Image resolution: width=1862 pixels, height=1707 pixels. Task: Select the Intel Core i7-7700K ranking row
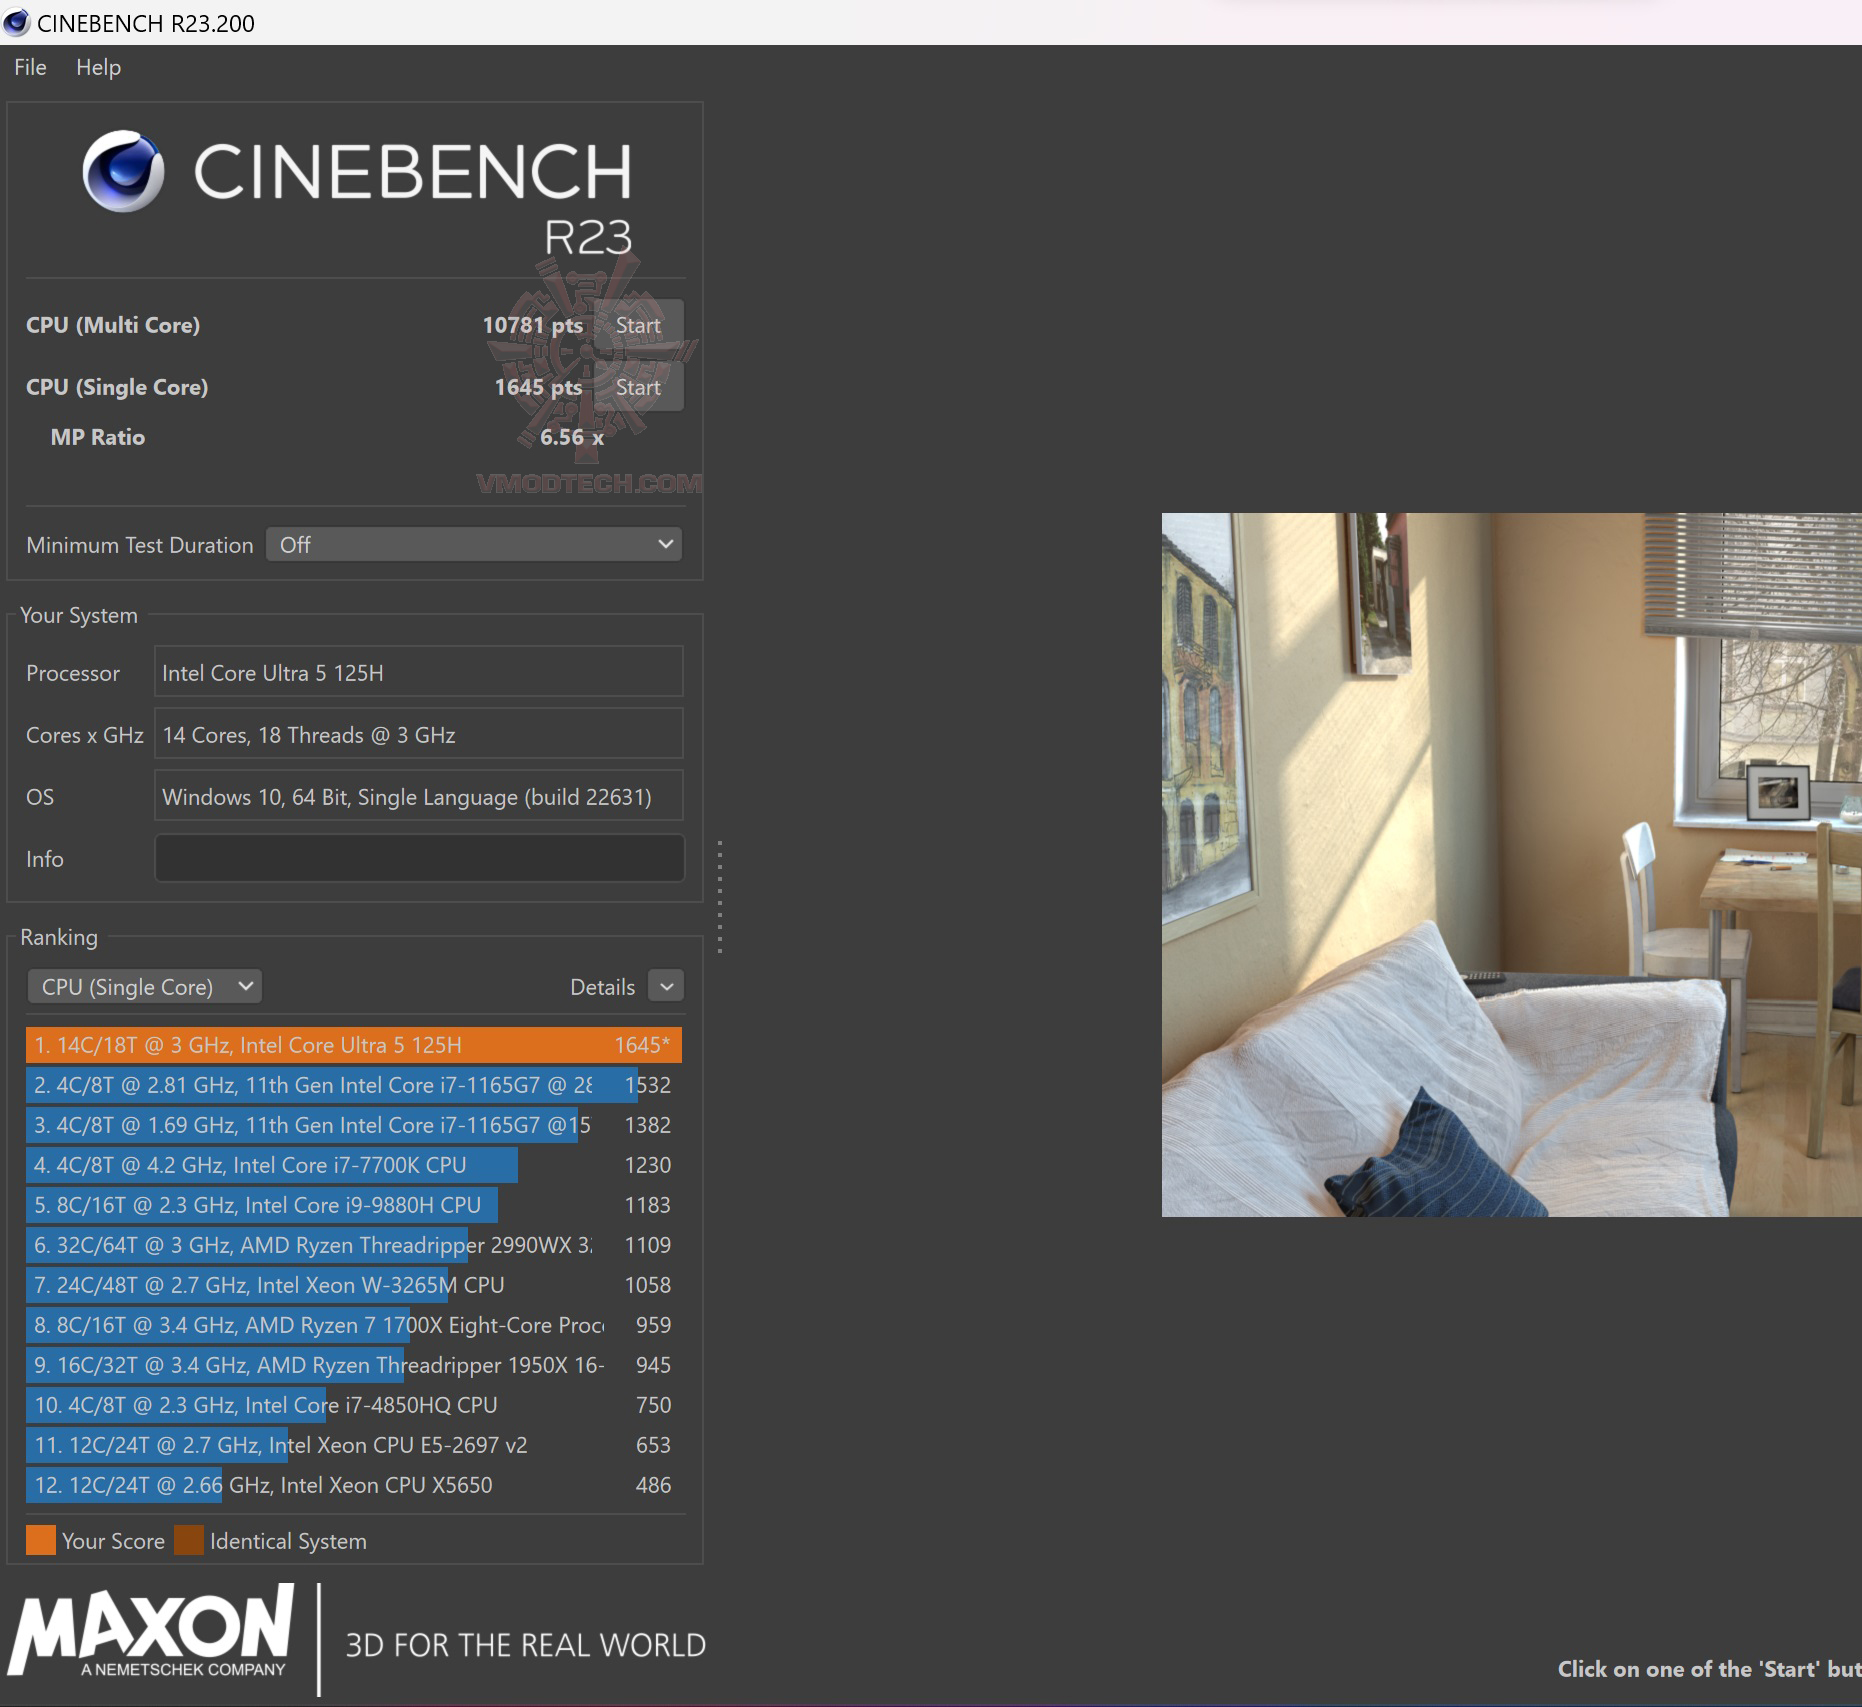(x=354, y=1165)
